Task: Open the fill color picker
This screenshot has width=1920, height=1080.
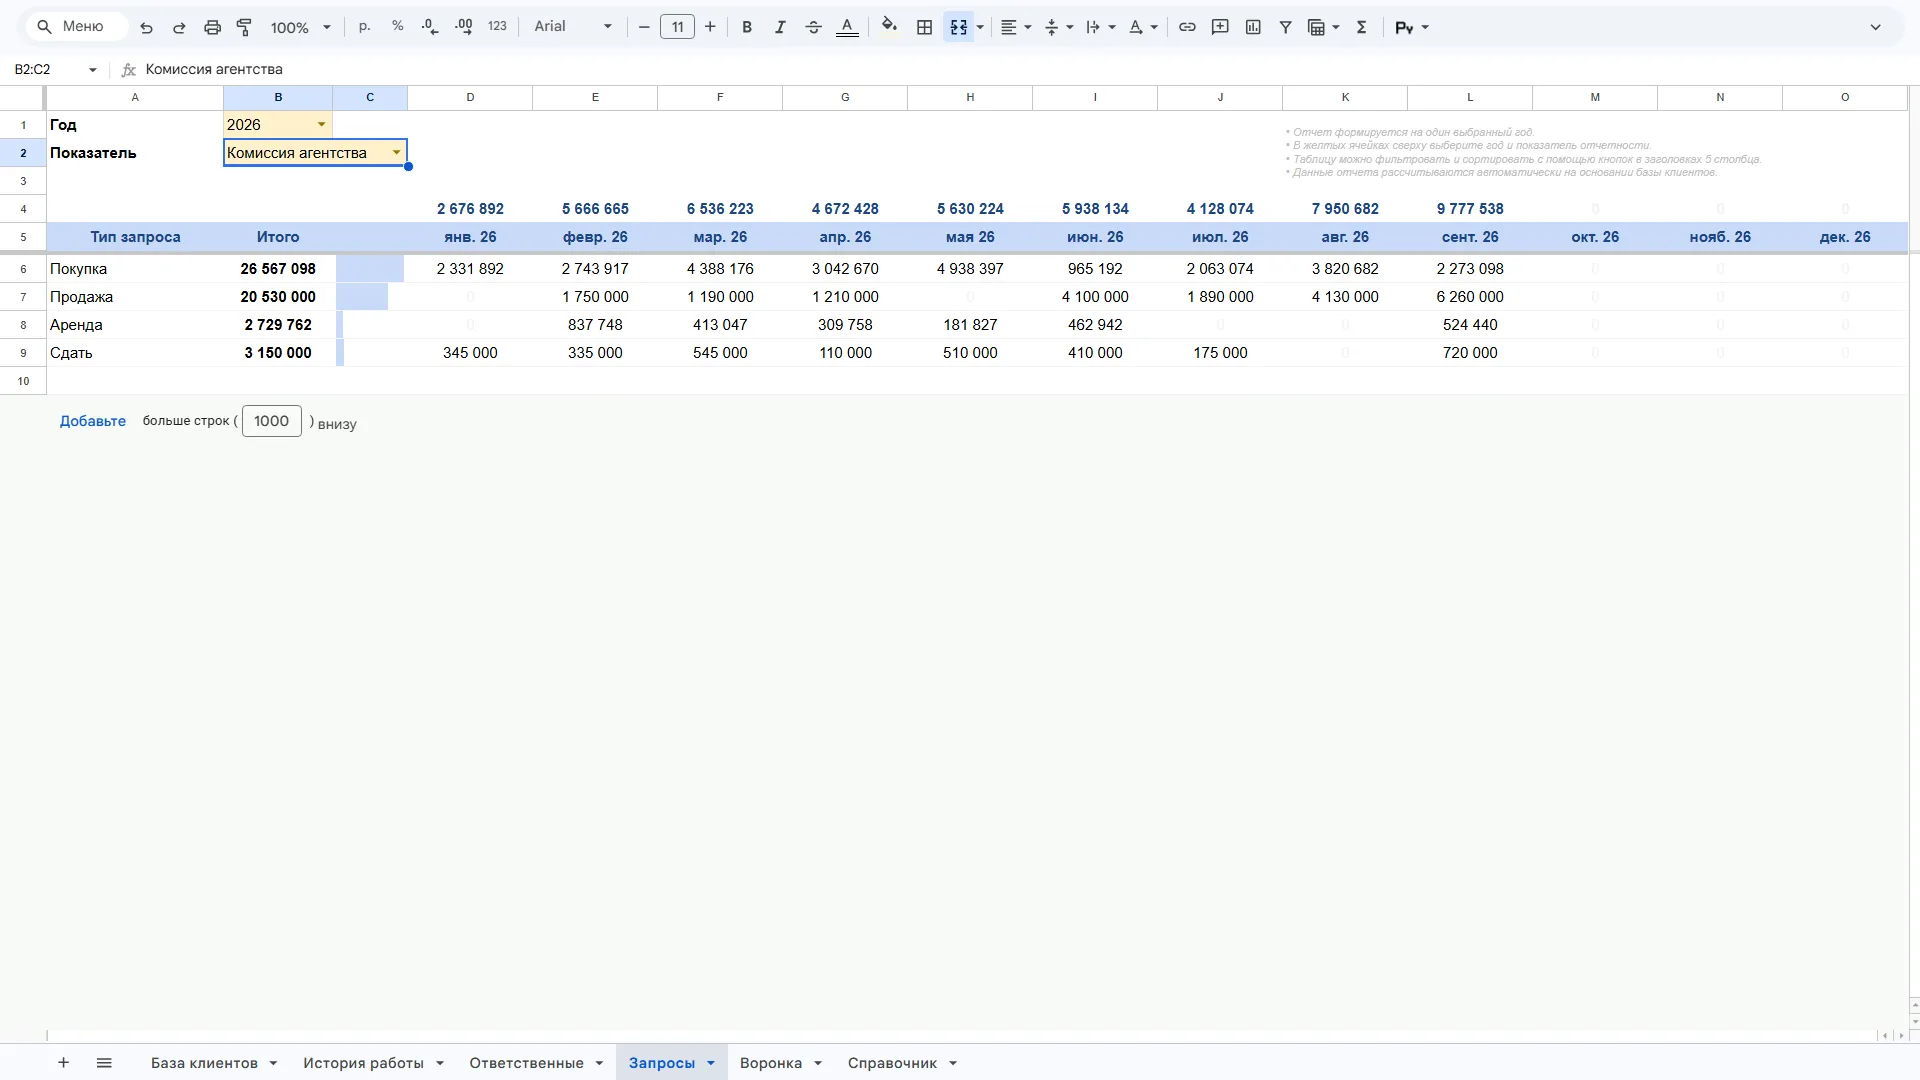Action: [889, 27]
